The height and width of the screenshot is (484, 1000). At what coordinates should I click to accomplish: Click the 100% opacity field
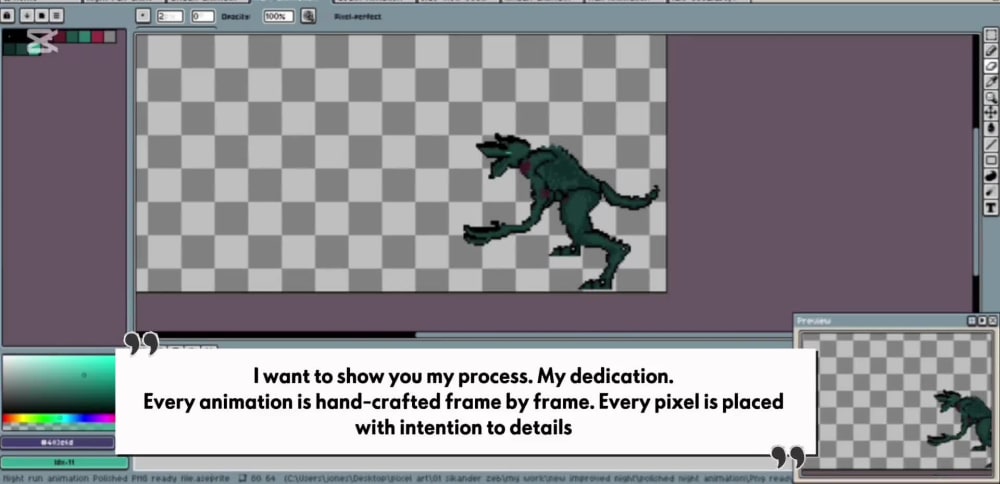279,16
